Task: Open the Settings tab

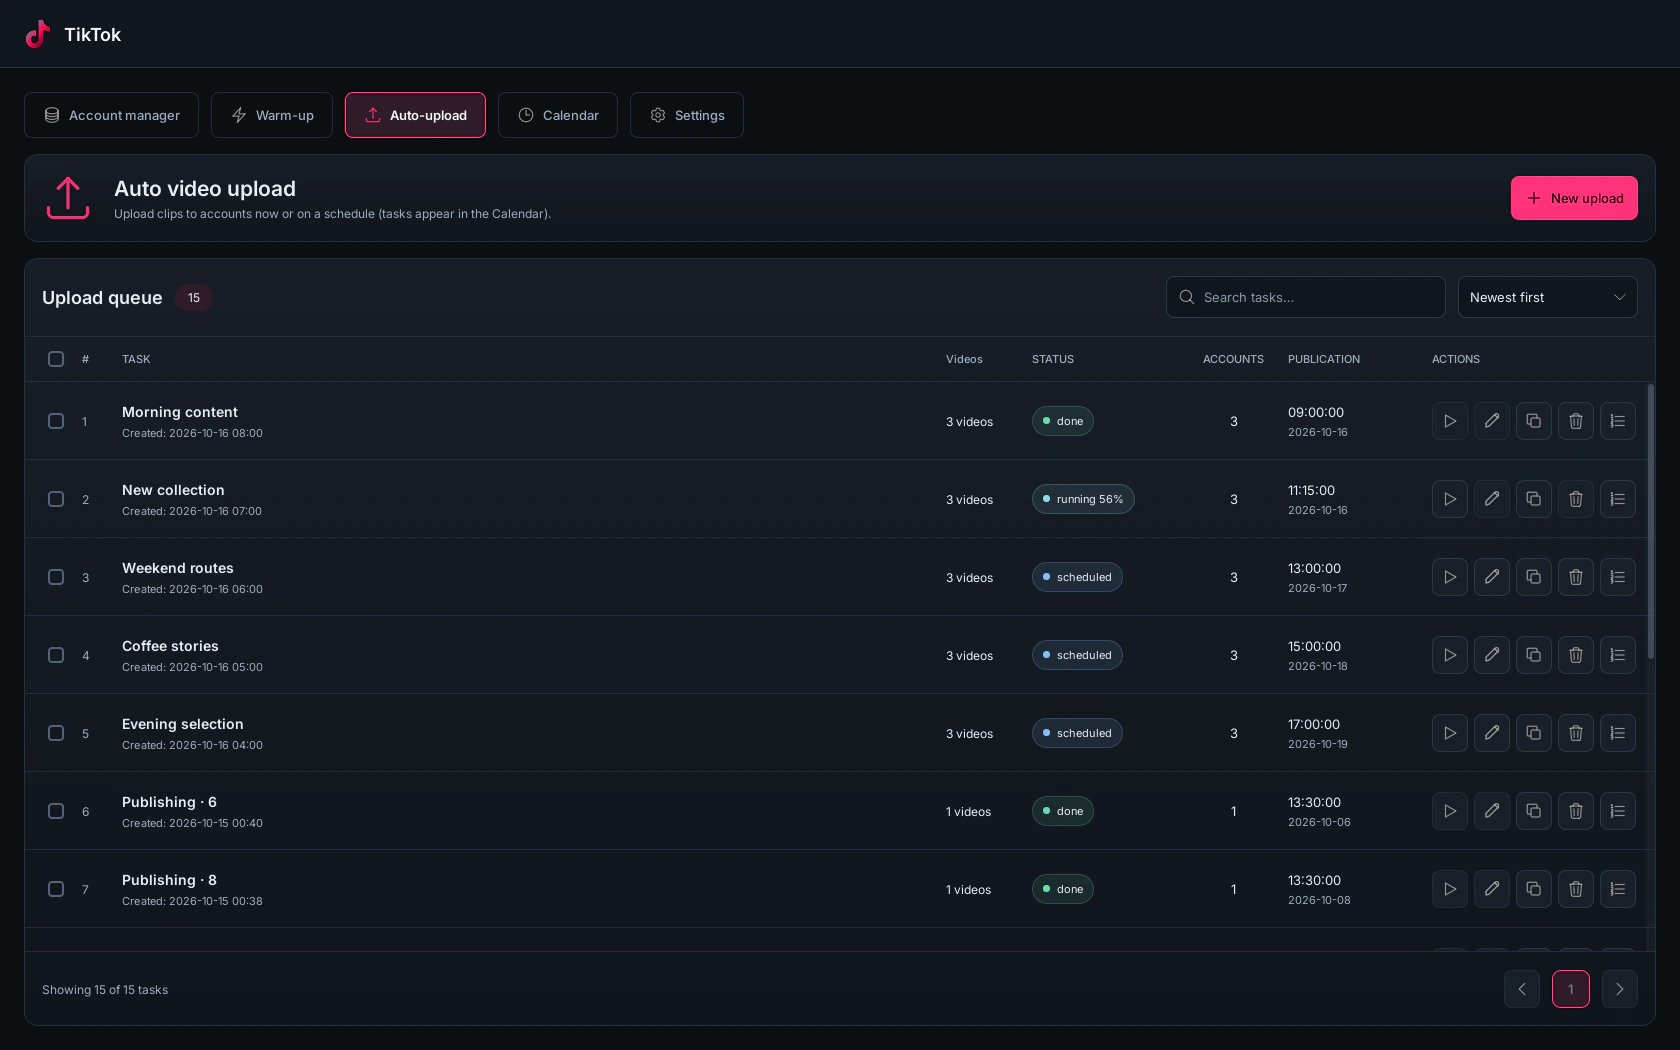Action: (x=687, y=115)
